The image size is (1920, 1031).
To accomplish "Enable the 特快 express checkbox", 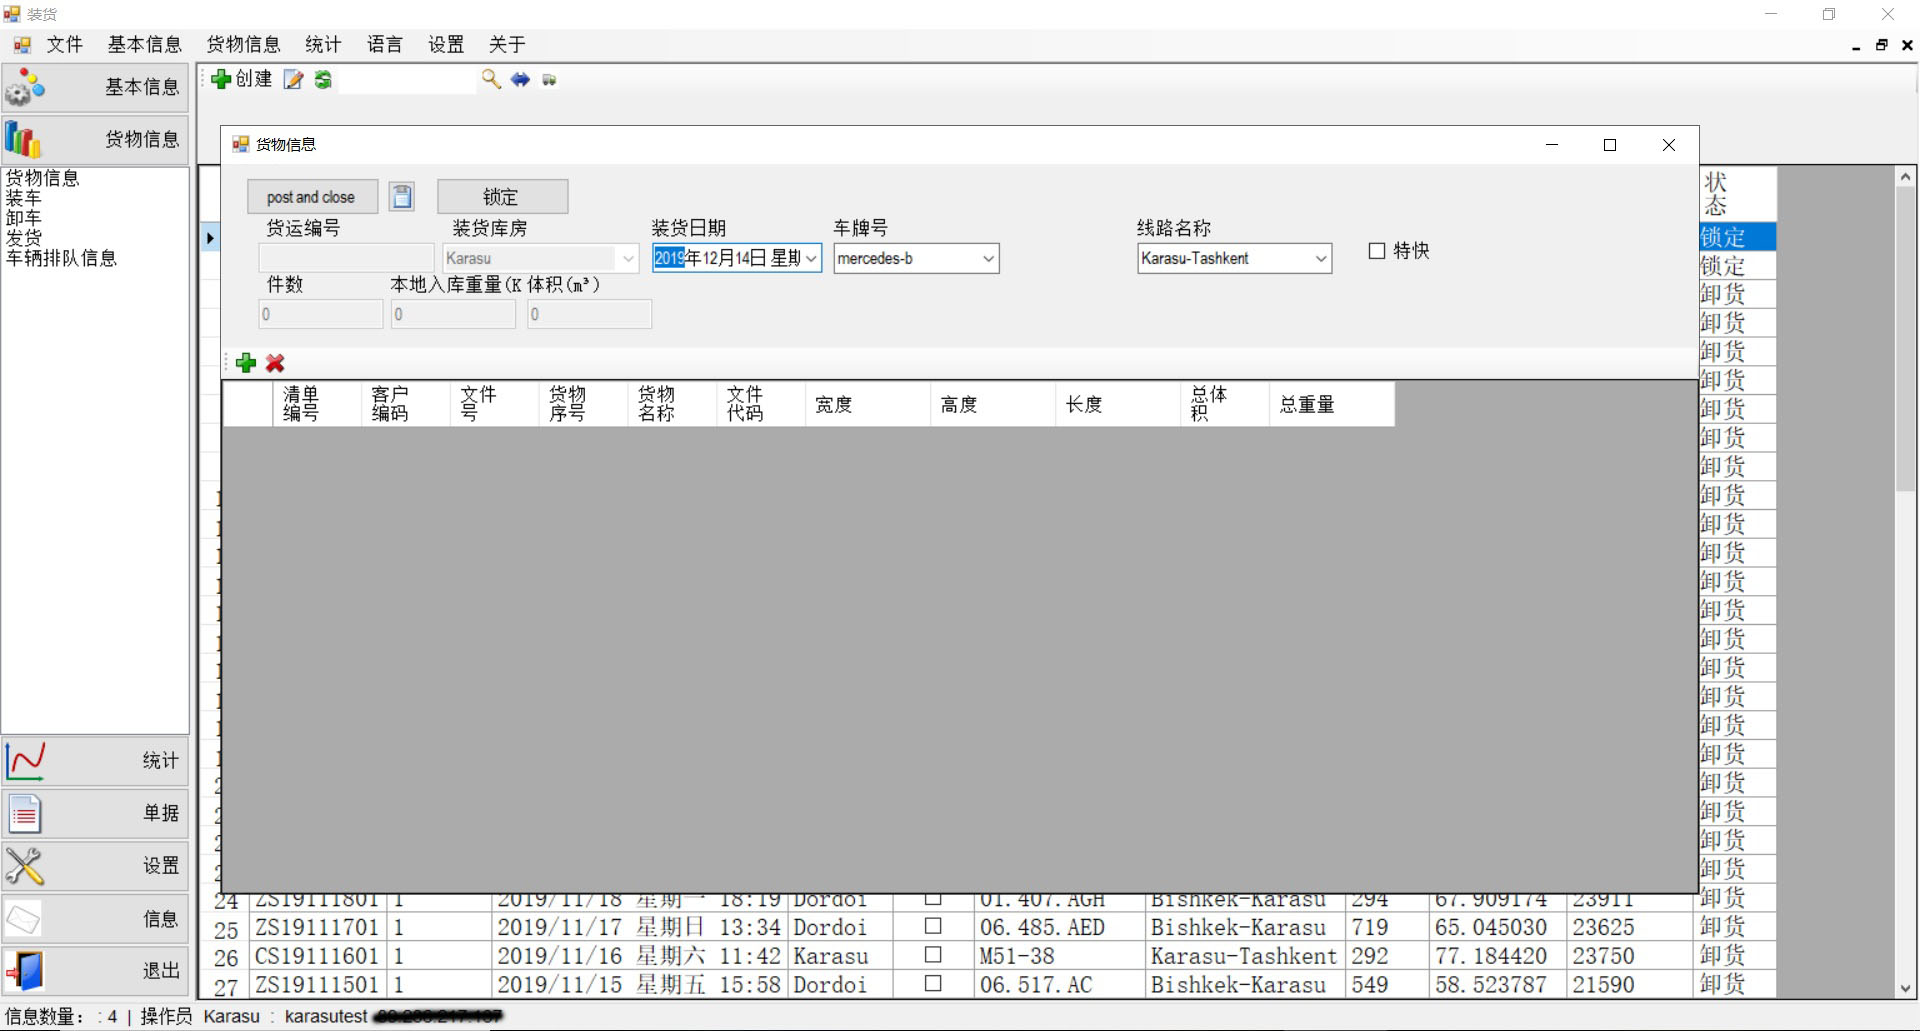I will (x=1377, y=251).
